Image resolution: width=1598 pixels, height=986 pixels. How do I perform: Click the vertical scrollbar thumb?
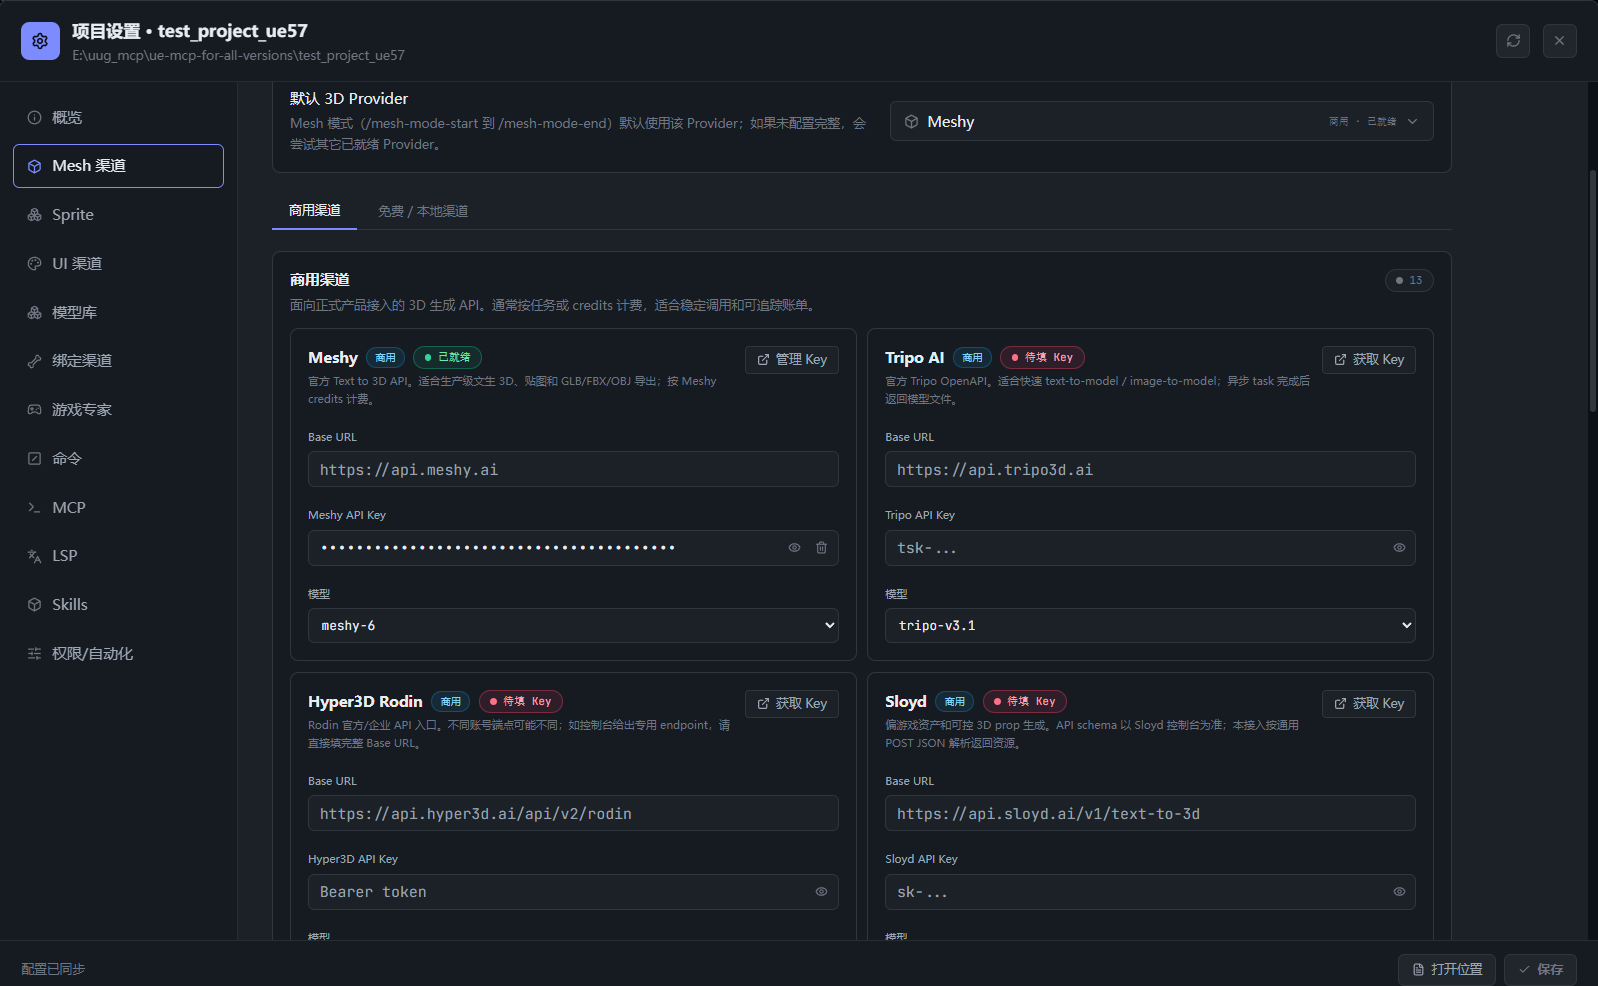tap(1593, 290)
